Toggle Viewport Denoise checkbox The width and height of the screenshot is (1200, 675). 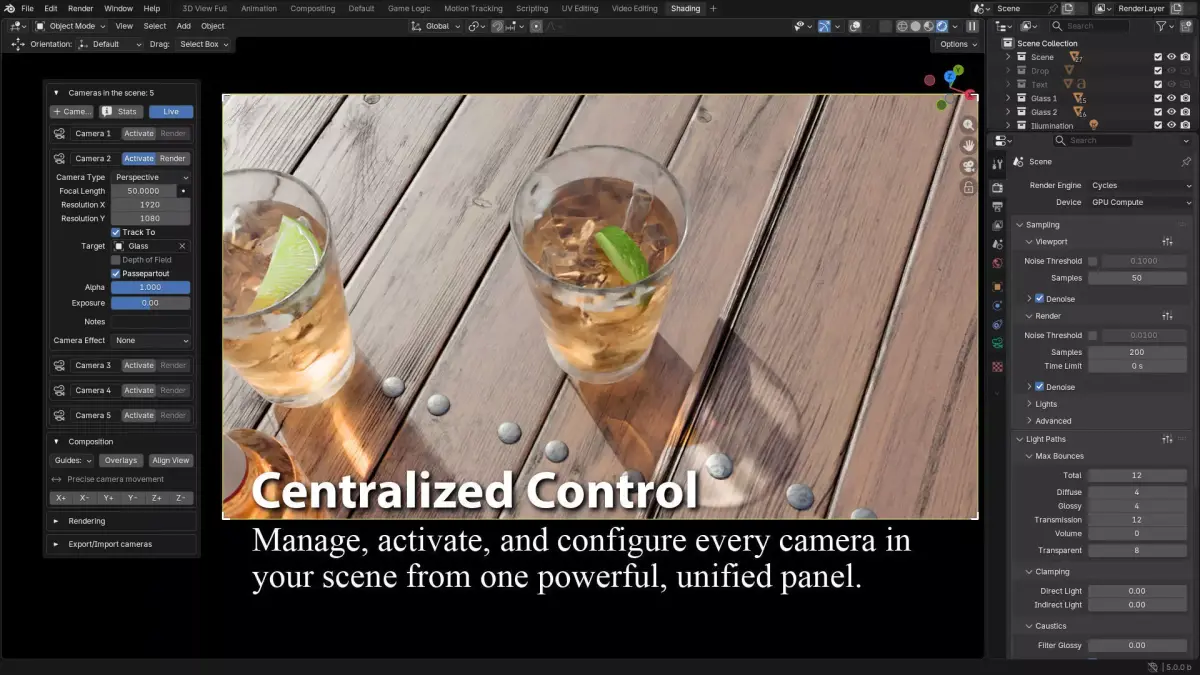[1040, 298]
